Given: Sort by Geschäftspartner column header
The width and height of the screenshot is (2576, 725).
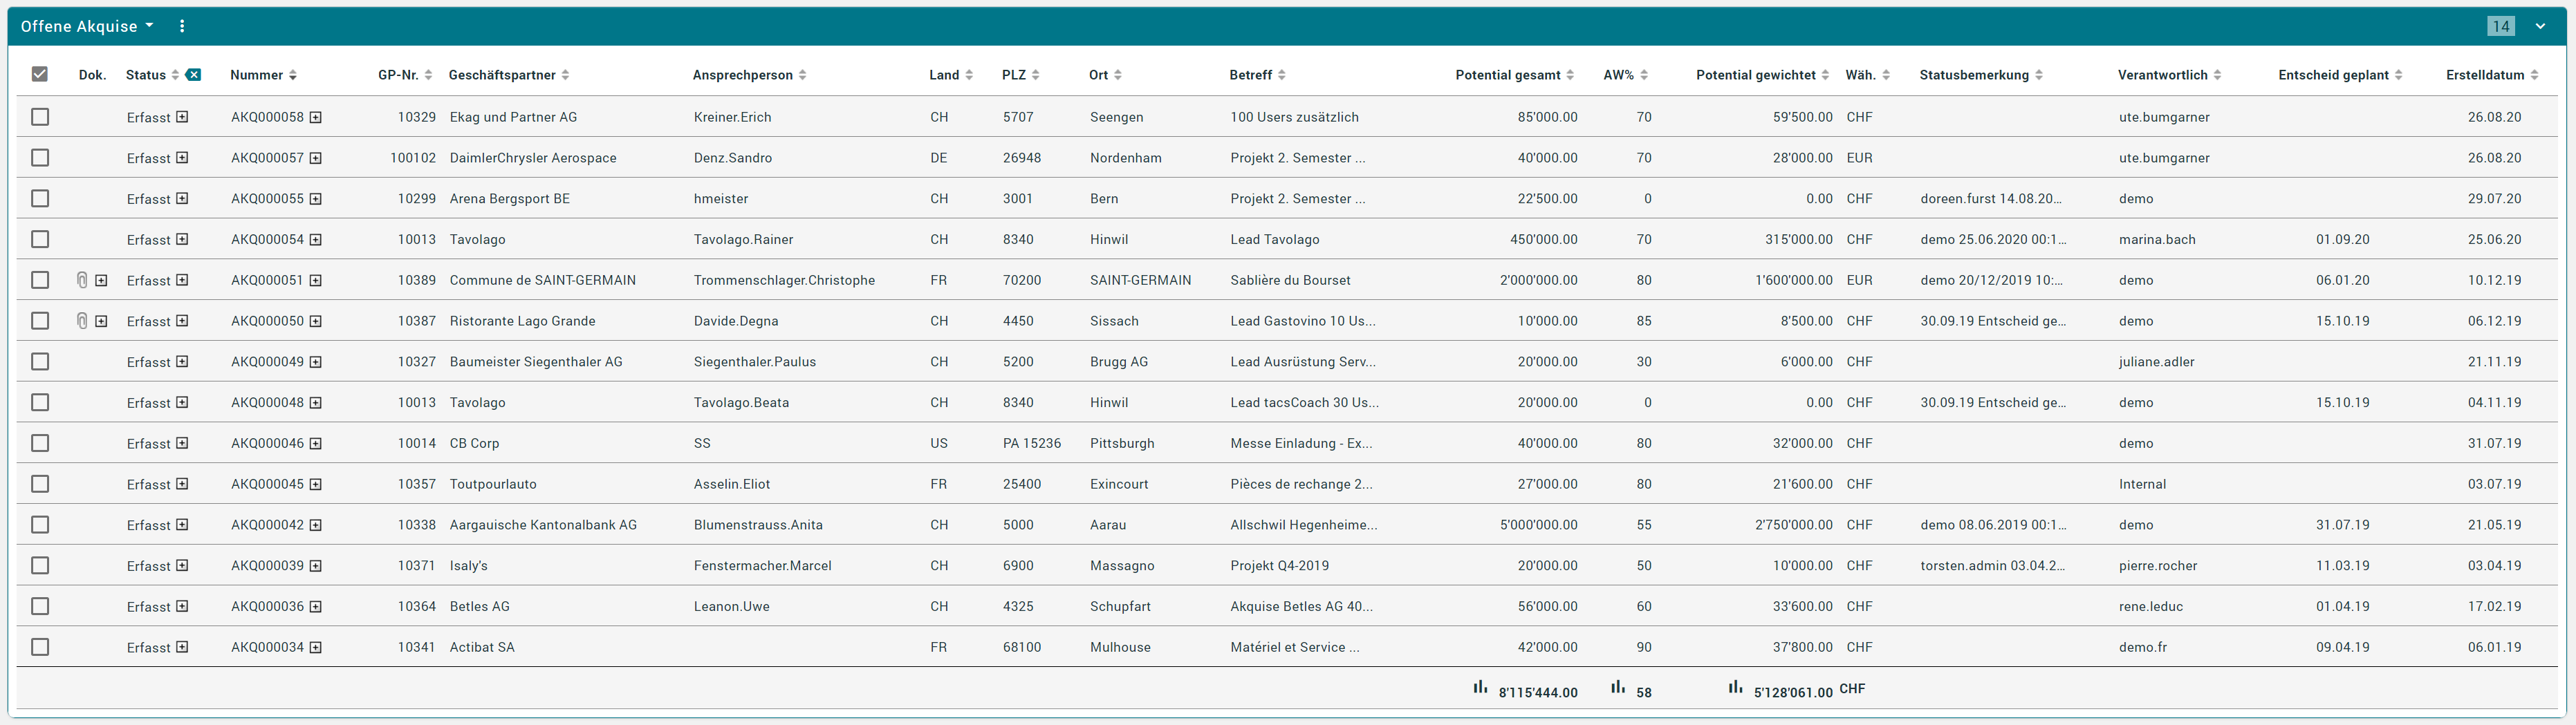Looking at the screenshot, I should [509, 75].
